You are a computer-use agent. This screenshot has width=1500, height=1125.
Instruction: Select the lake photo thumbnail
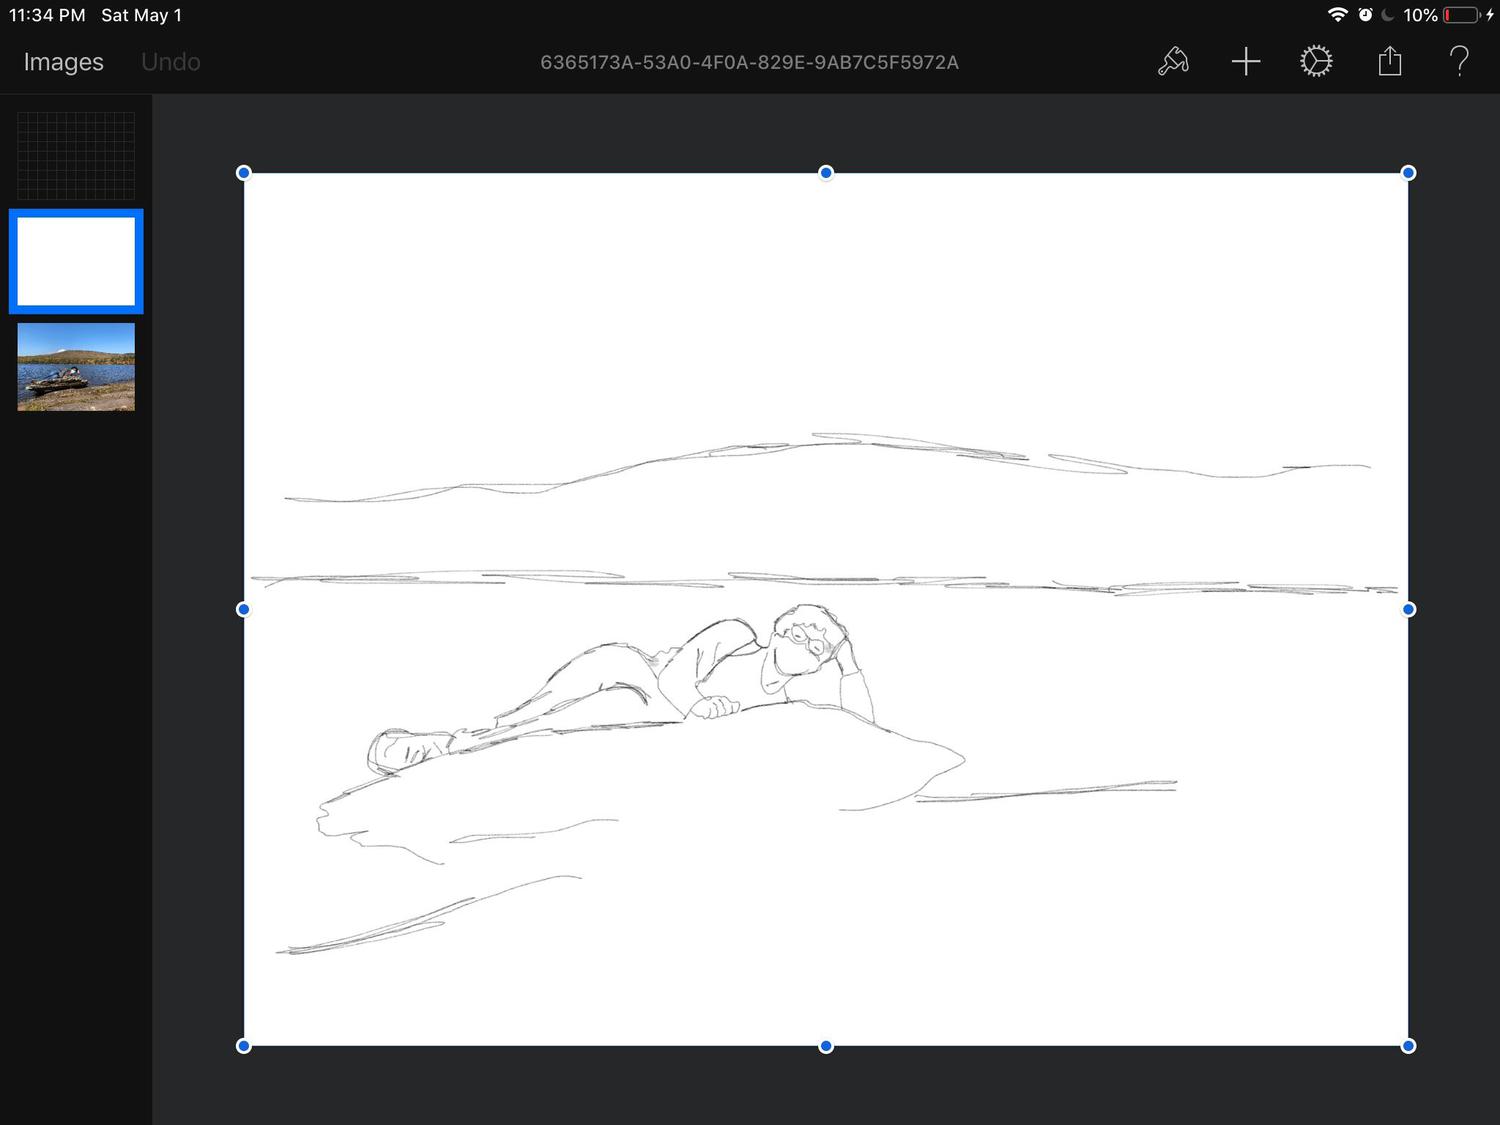(x=76, y=366)
